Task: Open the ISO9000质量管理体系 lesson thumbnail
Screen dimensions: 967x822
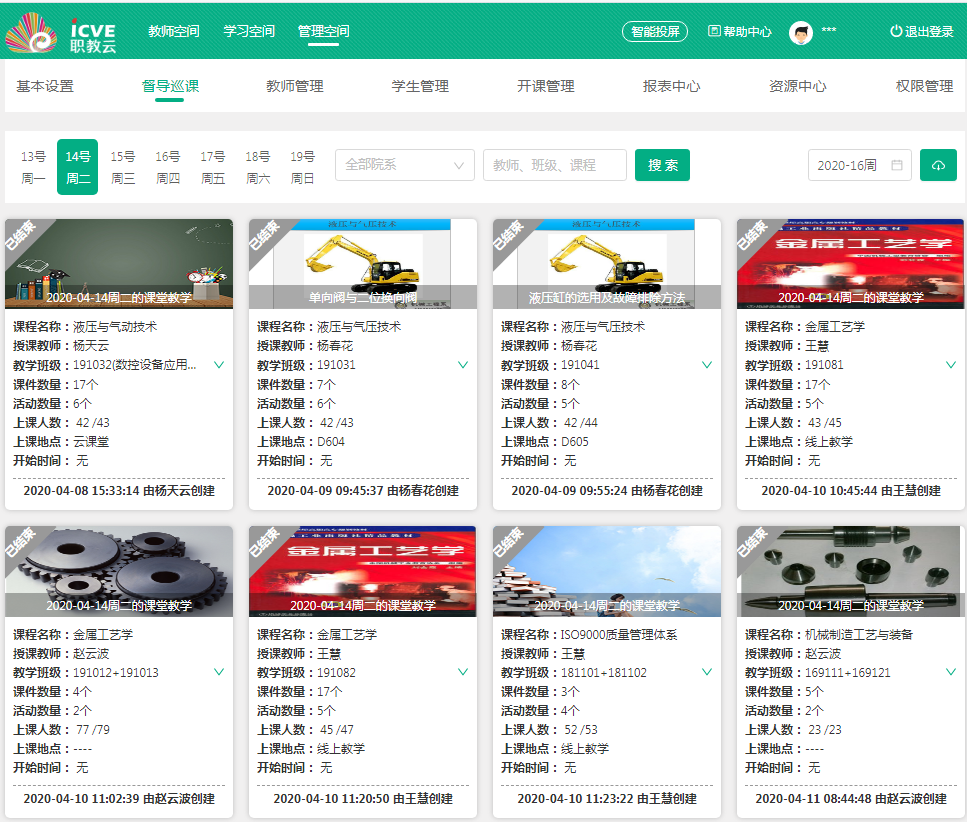Action: coord(607,572)
